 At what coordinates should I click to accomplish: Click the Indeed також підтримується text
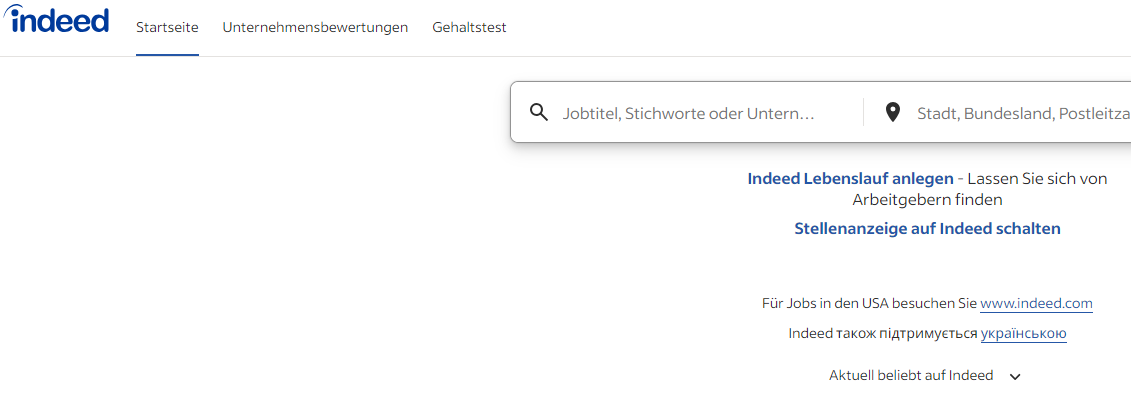click(x=882, y=334)
